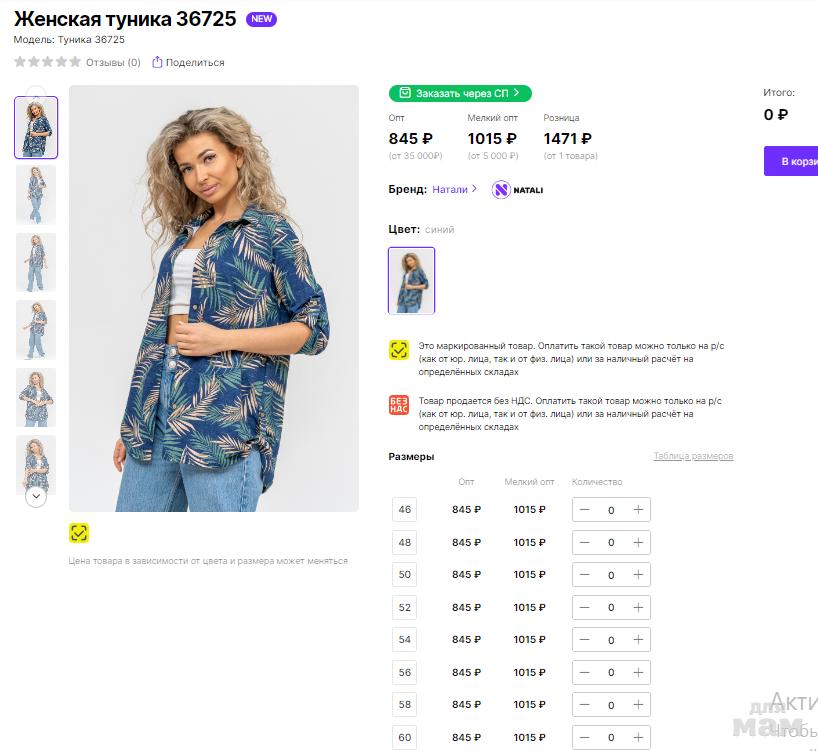Click the star rating icons

48,62
